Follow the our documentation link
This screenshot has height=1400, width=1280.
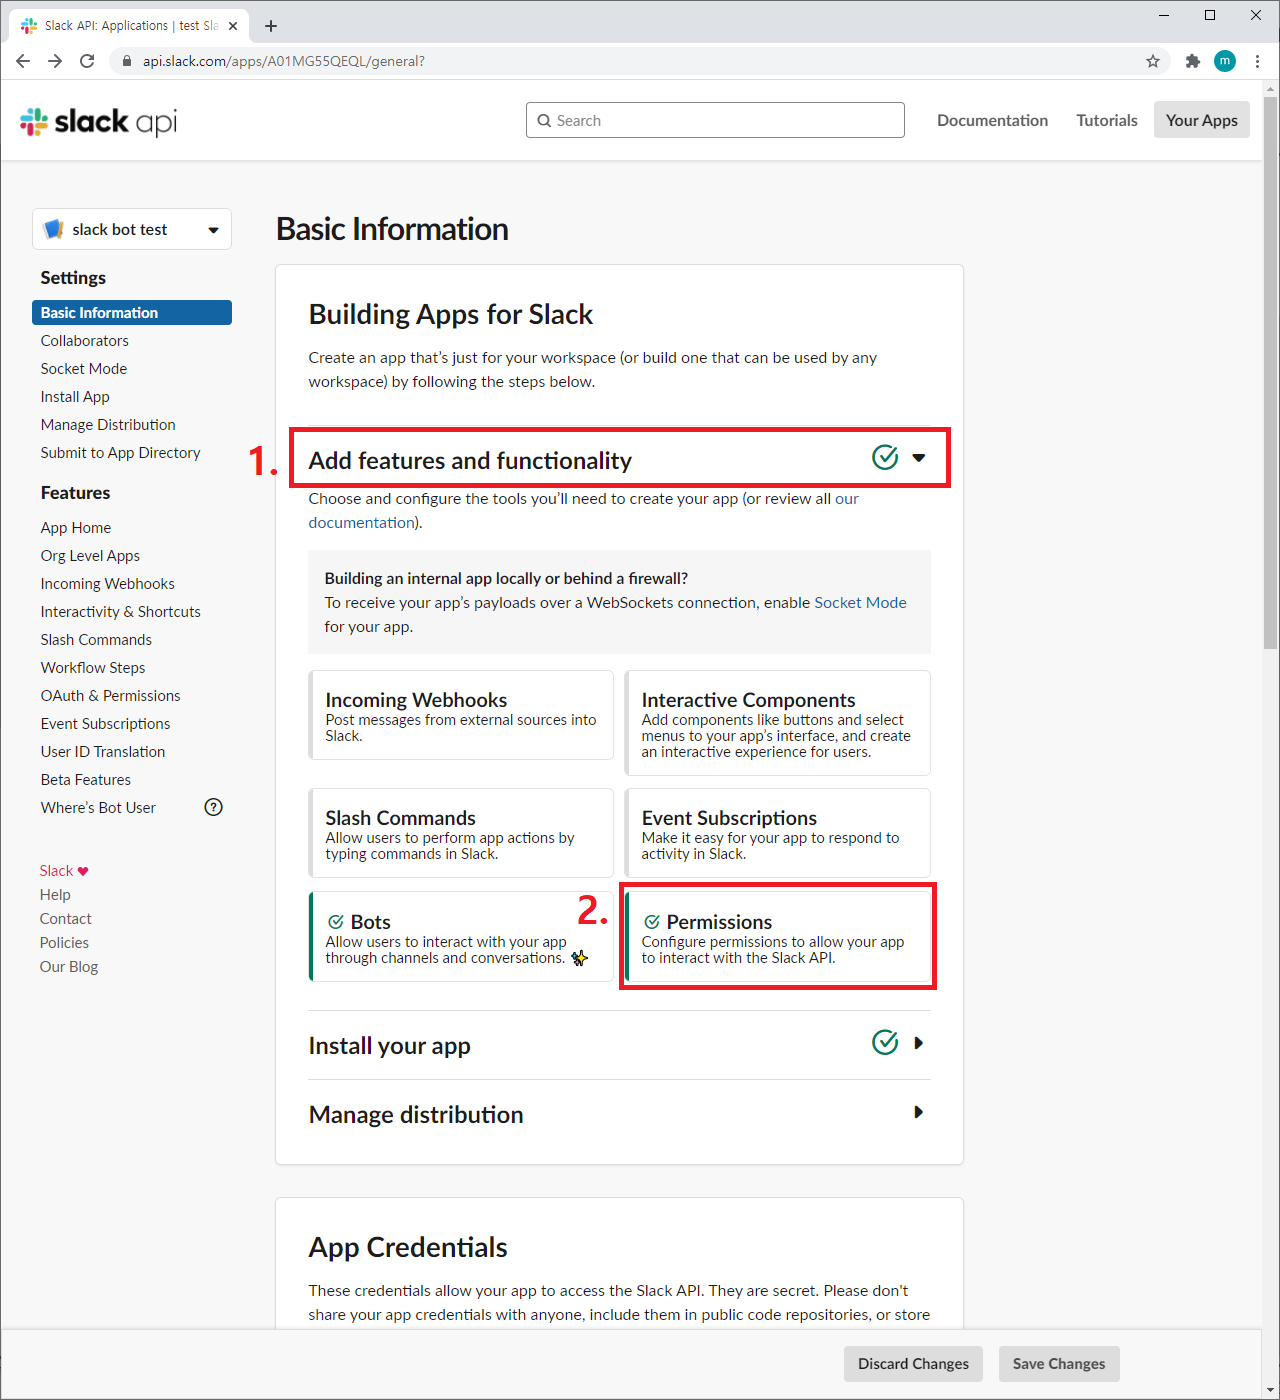(x=361, y=523)
